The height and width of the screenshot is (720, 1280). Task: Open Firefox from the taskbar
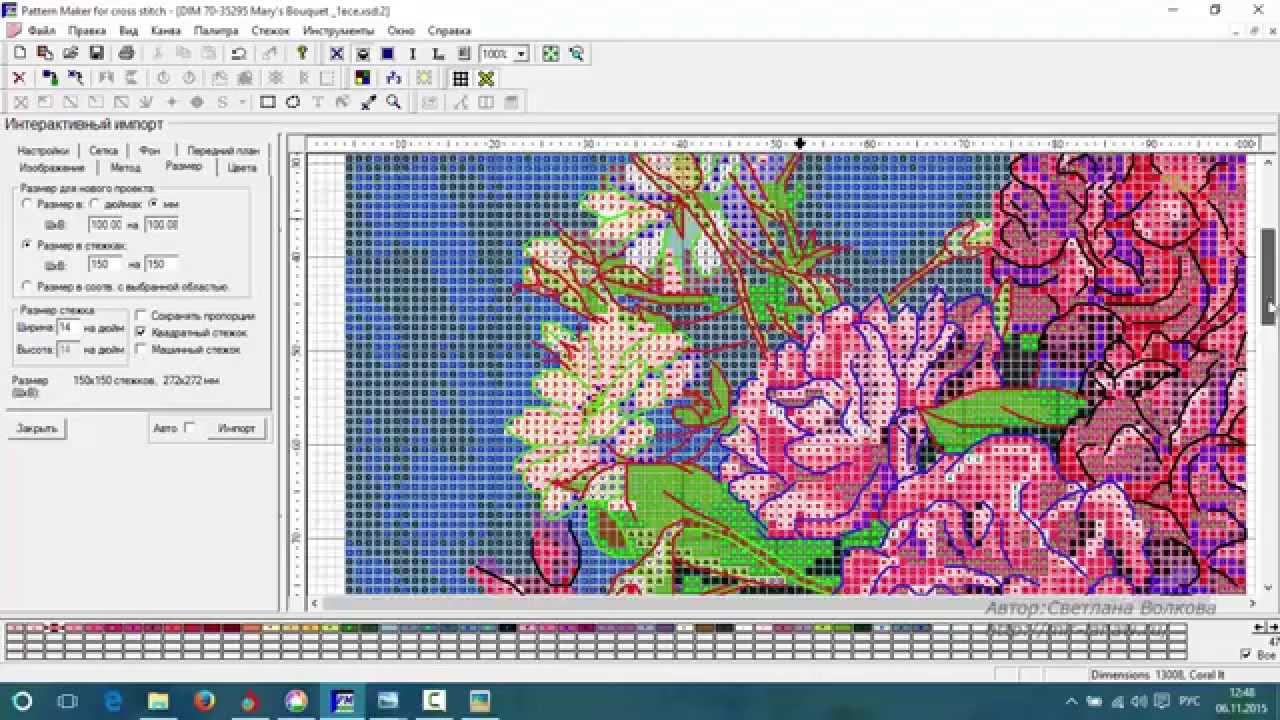205,700
